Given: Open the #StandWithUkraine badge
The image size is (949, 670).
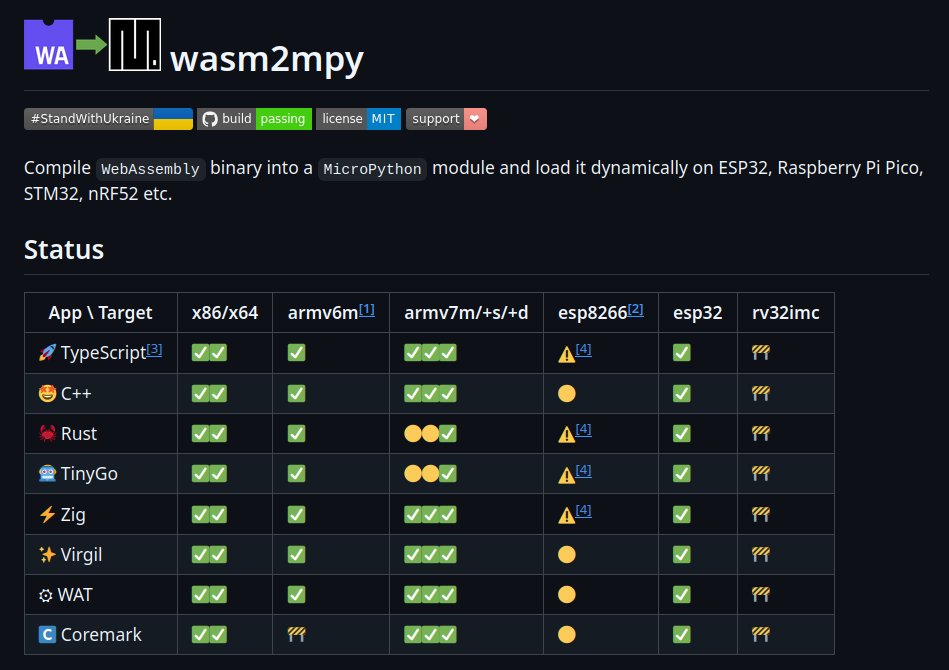Looking at the screenshot, I should point(108,119).
